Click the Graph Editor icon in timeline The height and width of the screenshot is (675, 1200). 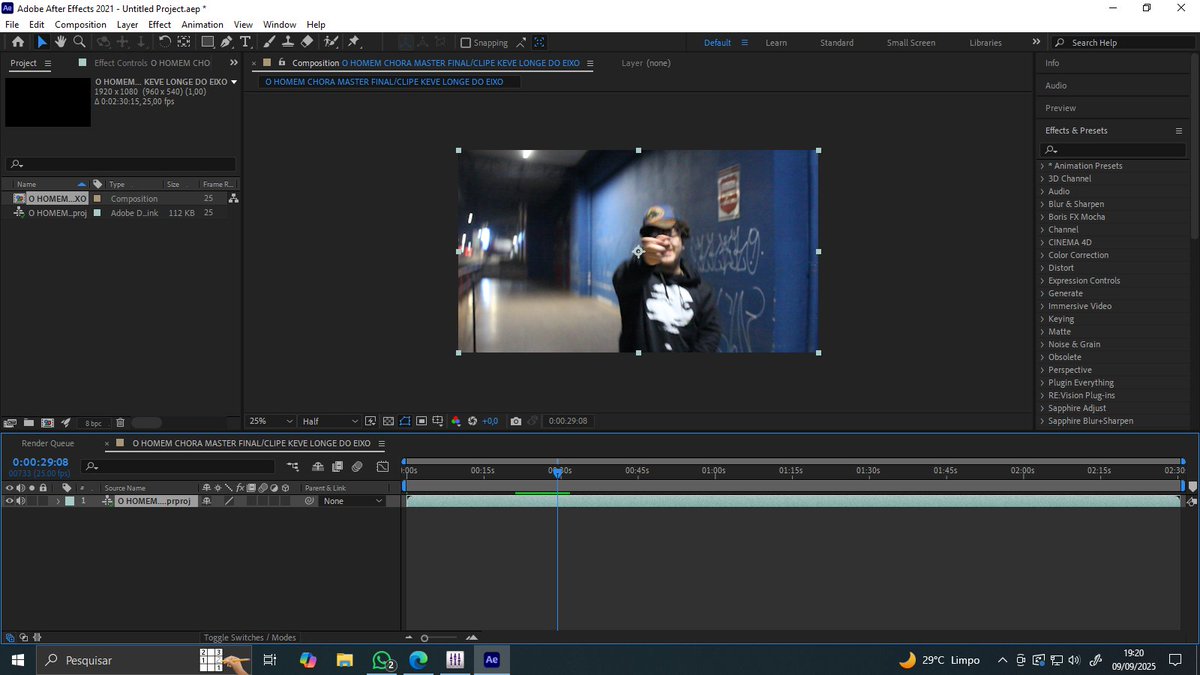[382, 467]
